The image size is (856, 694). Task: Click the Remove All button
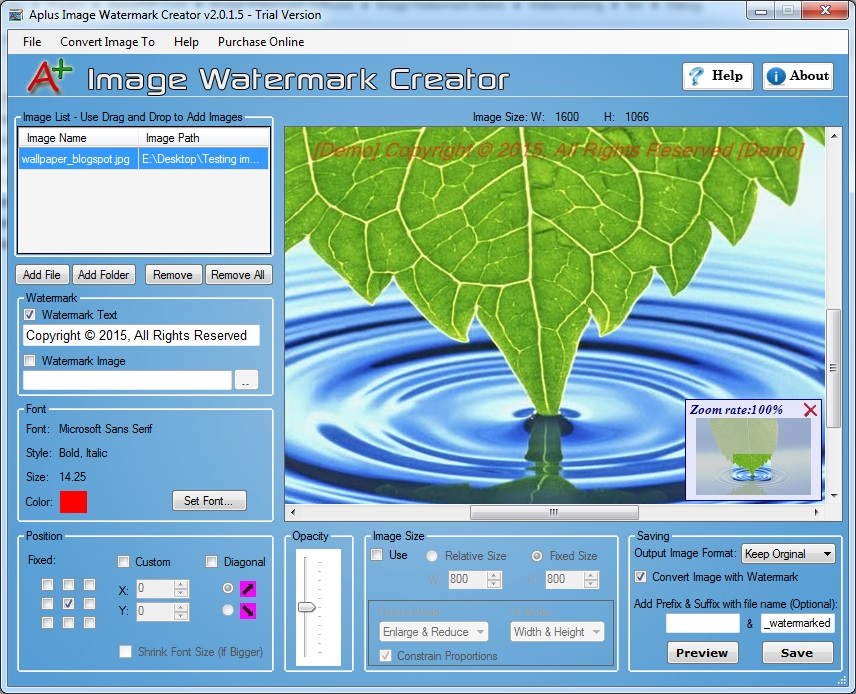tap(238, 275)
